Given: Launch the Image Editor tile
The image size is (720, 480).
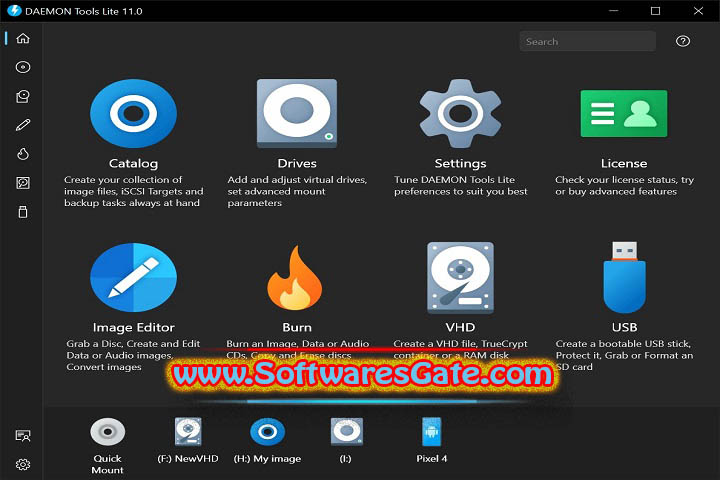Looking at the screenshot, I should coord(133,277).
